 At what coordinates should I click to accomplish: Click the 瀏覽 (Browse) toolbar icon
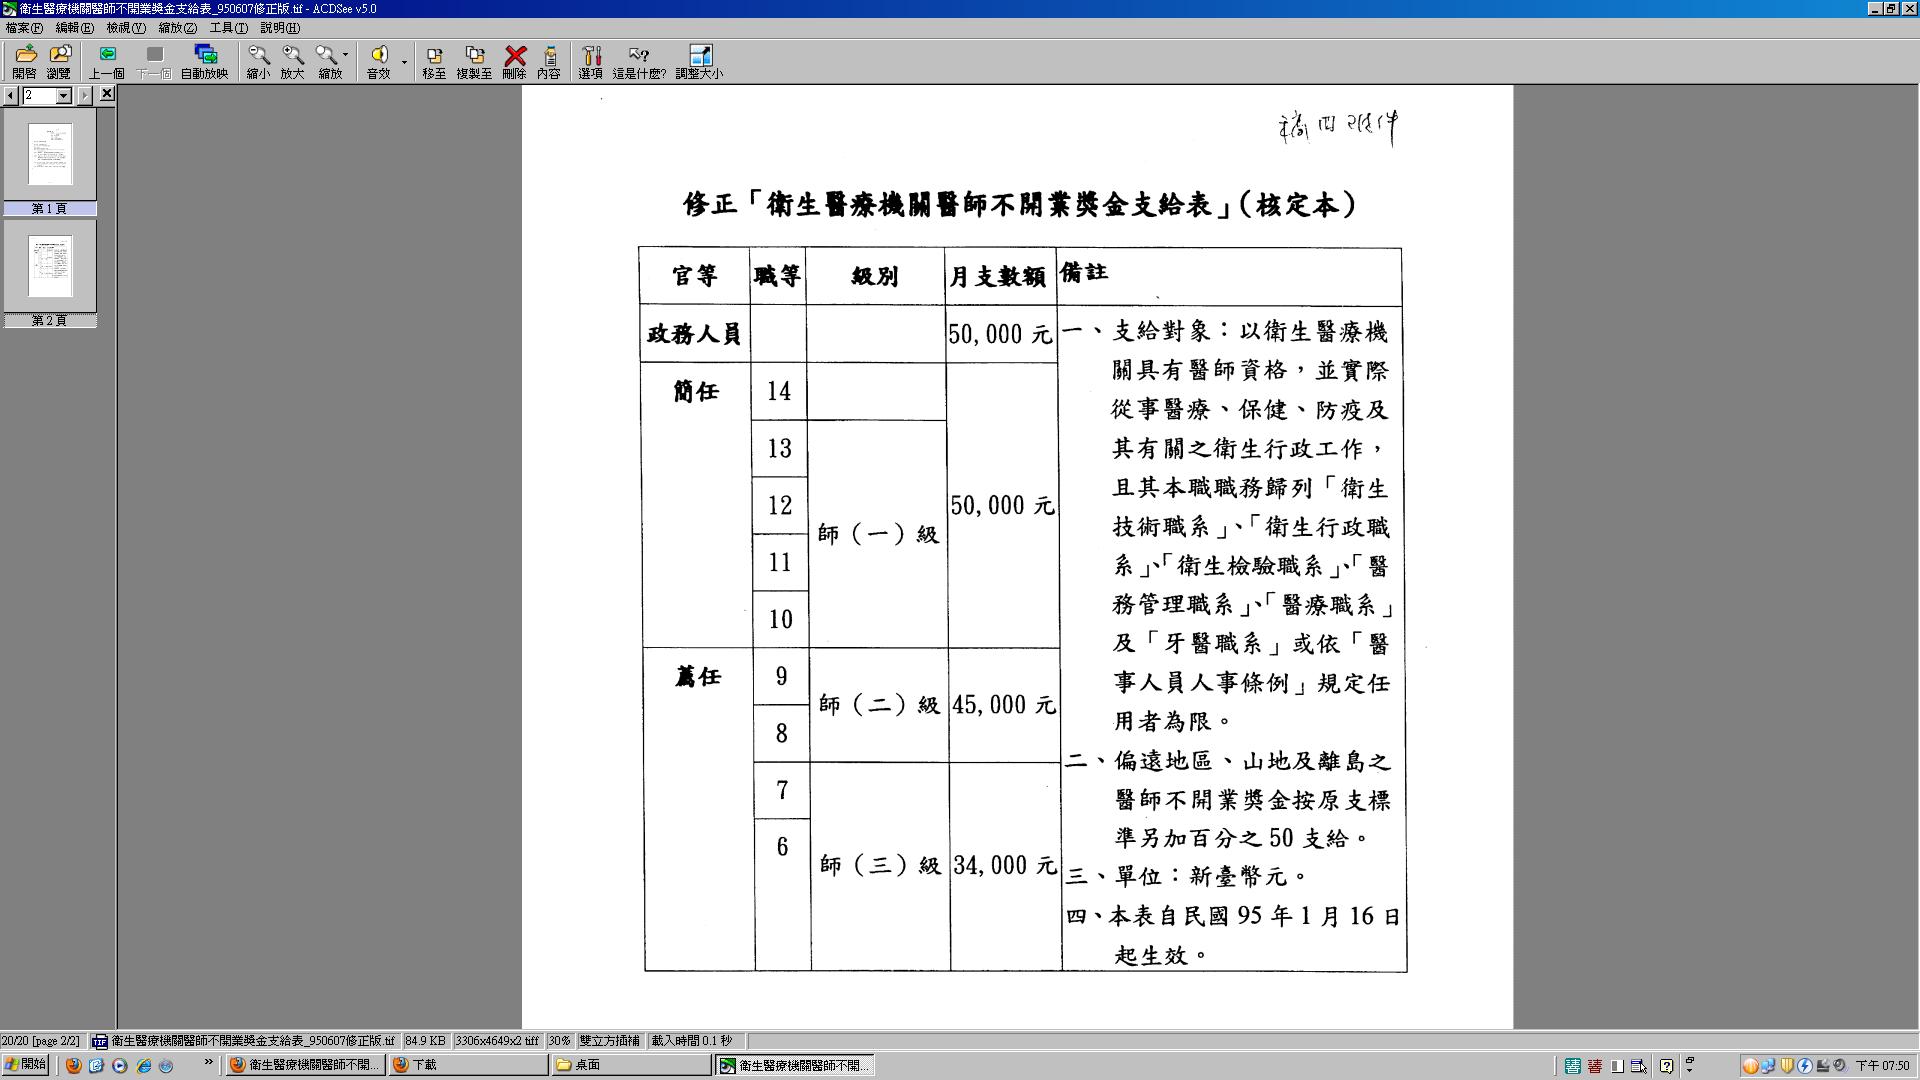point(59,61)
